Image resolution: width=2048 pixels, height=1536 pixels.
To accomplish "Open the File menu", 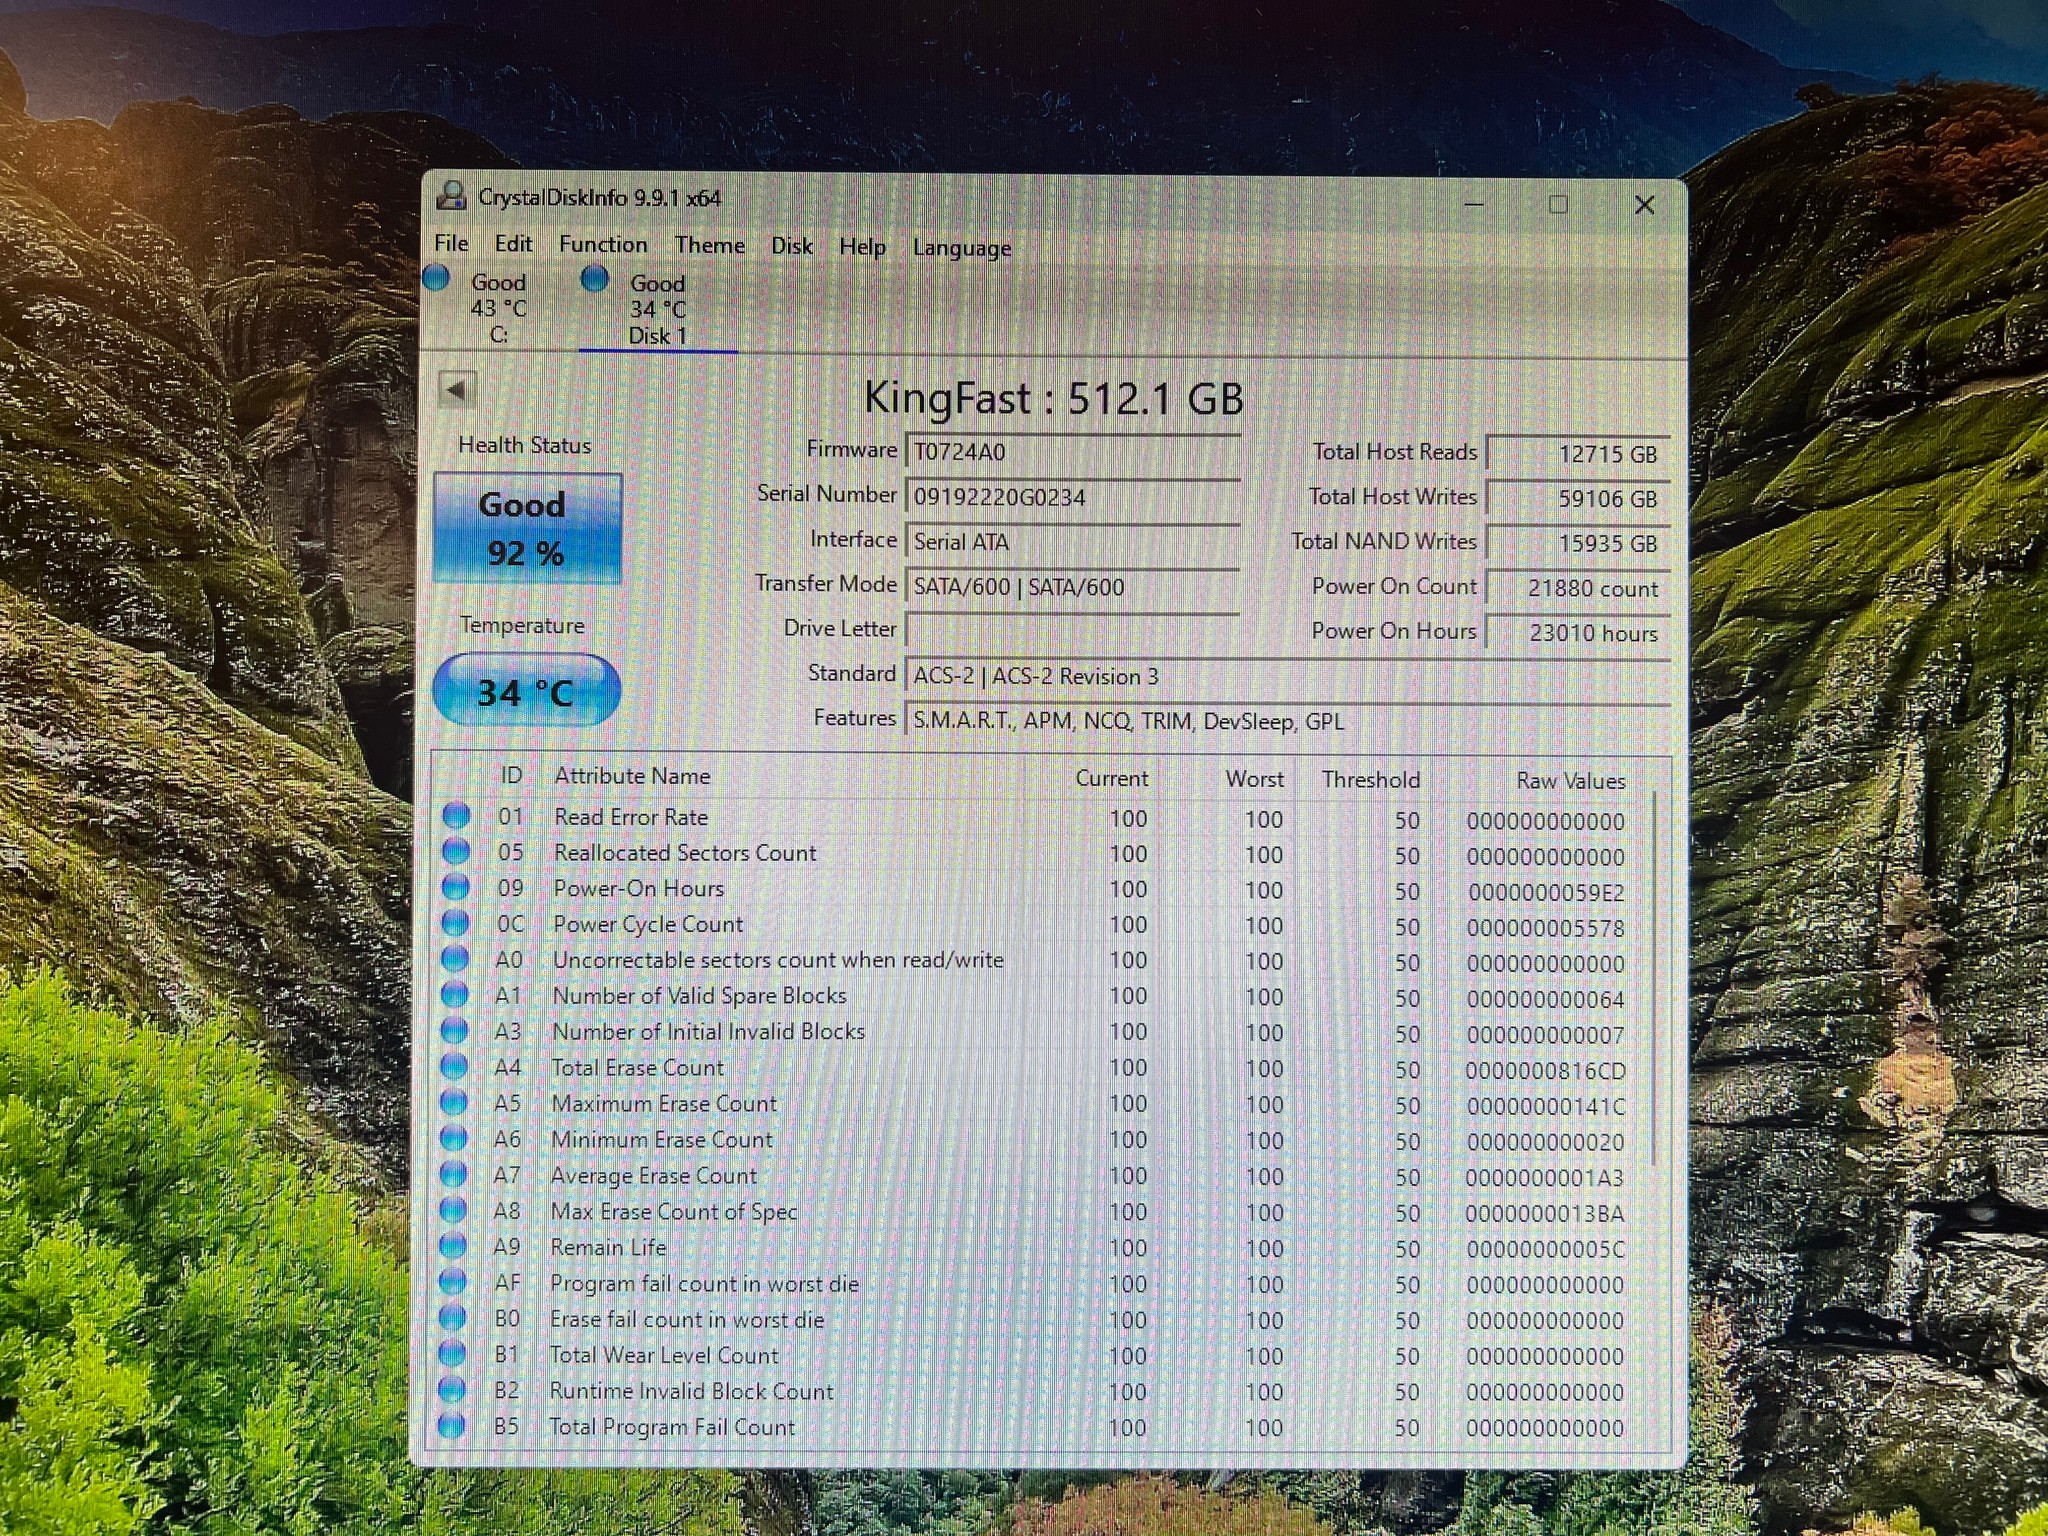I will click(451, 243).
